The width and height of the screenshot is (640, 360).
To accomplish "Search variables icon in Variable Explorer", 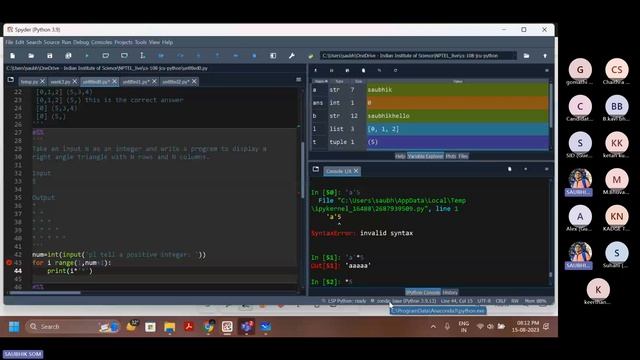I will (379, 70).
